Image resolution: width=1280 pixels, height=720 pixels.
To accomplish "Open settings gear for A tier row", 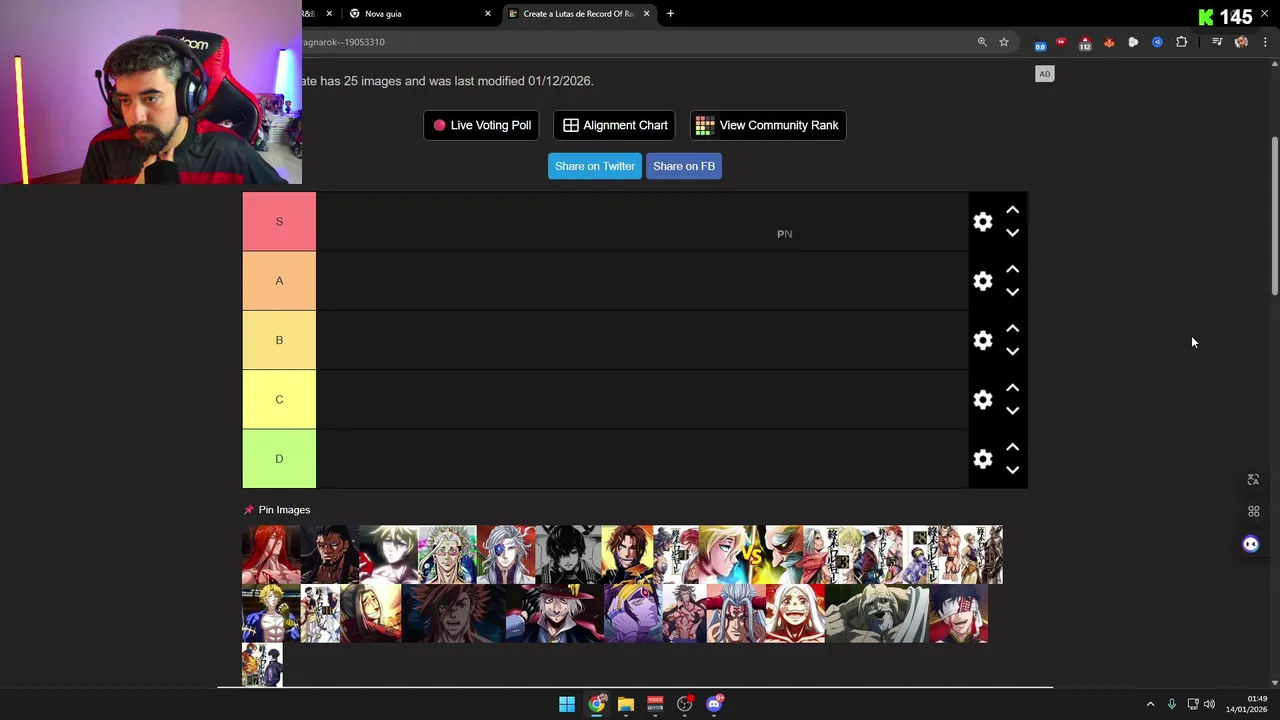I will [x=983, y=281].
